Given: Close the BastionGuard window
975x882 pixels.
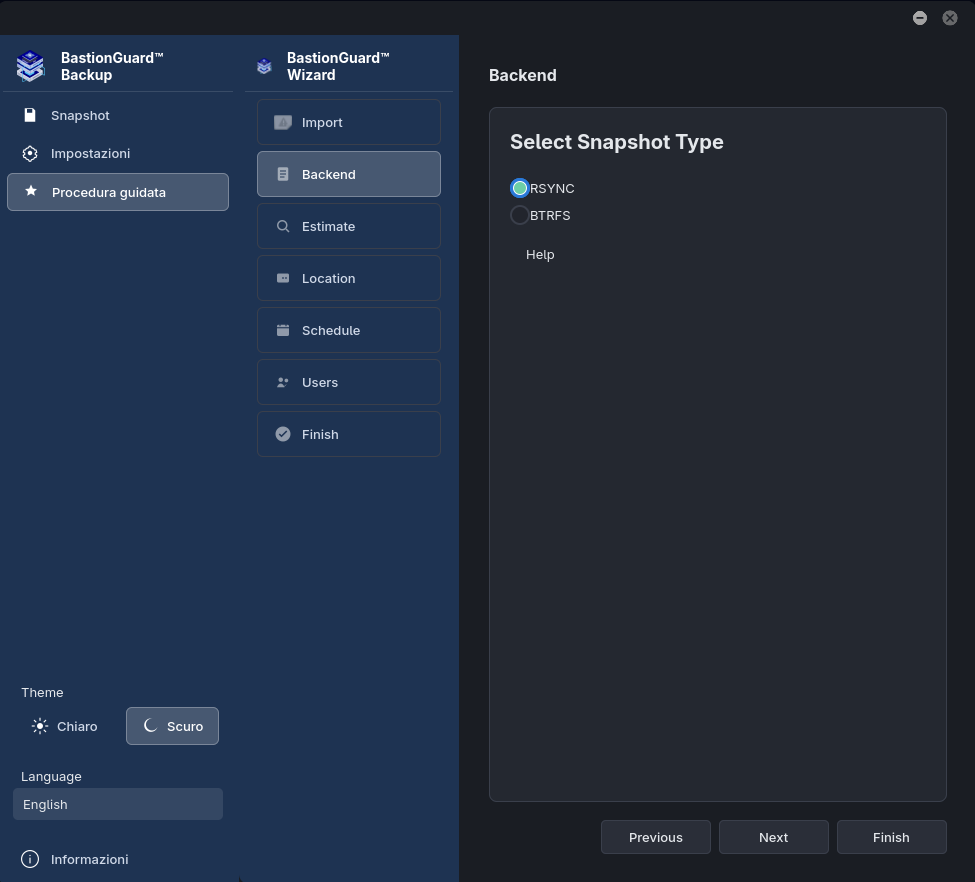Looking at the screenshot, I should pos(950,18).
